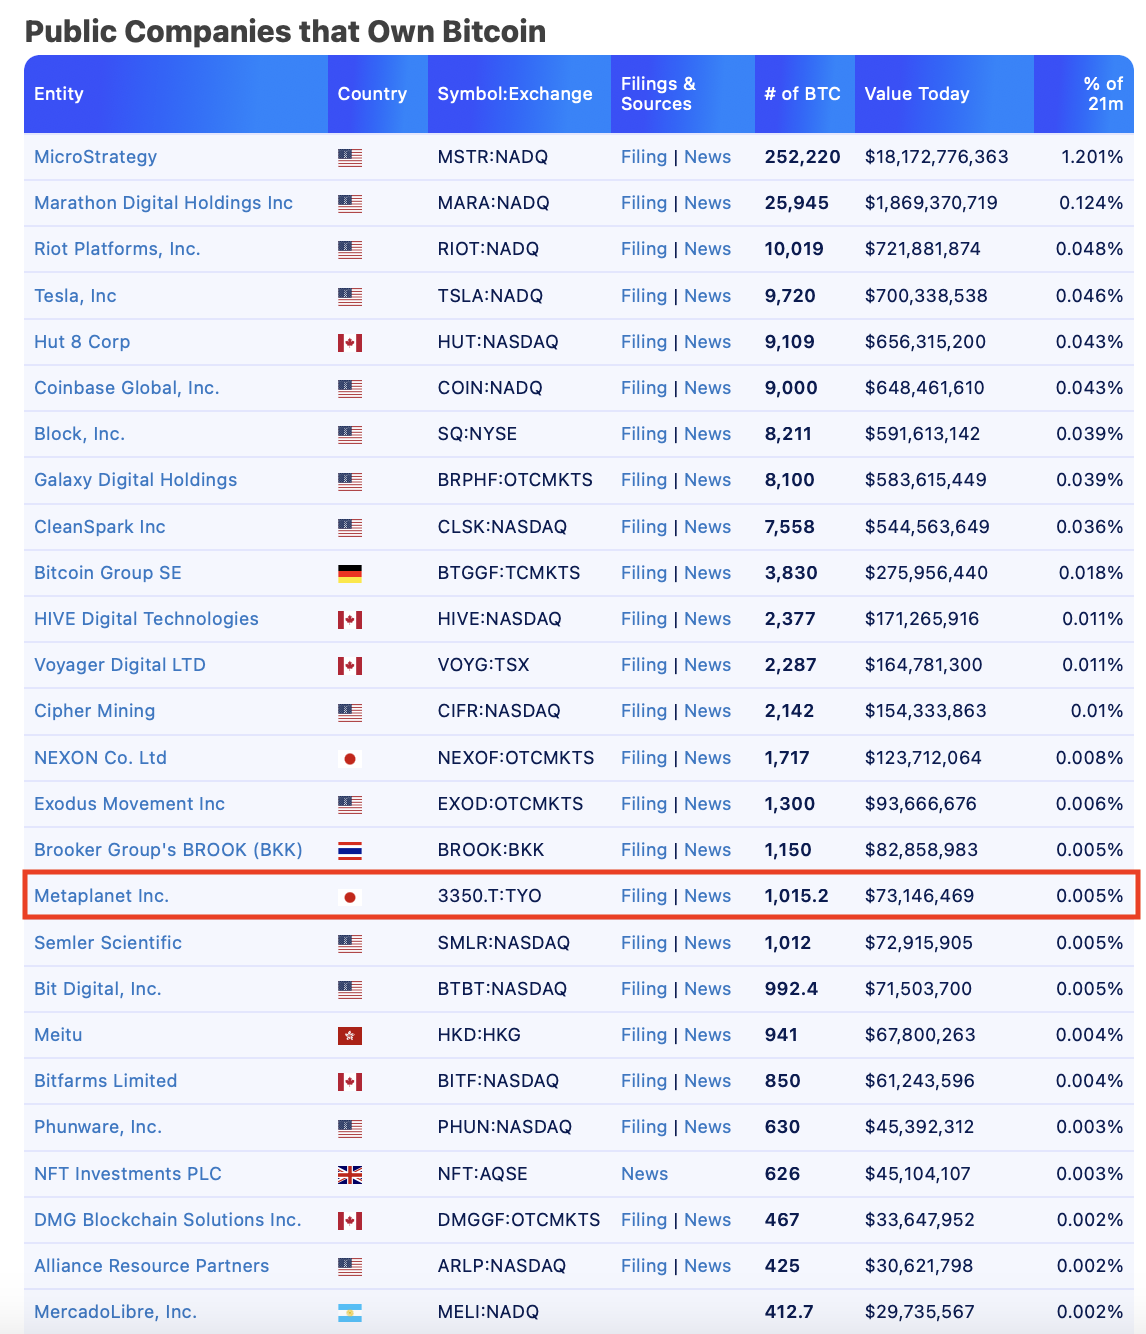Click the Thailand flag in Brooker Group row
Image resolution: width=1146 pixels, height=1334 pixels.
coord(349,851)
